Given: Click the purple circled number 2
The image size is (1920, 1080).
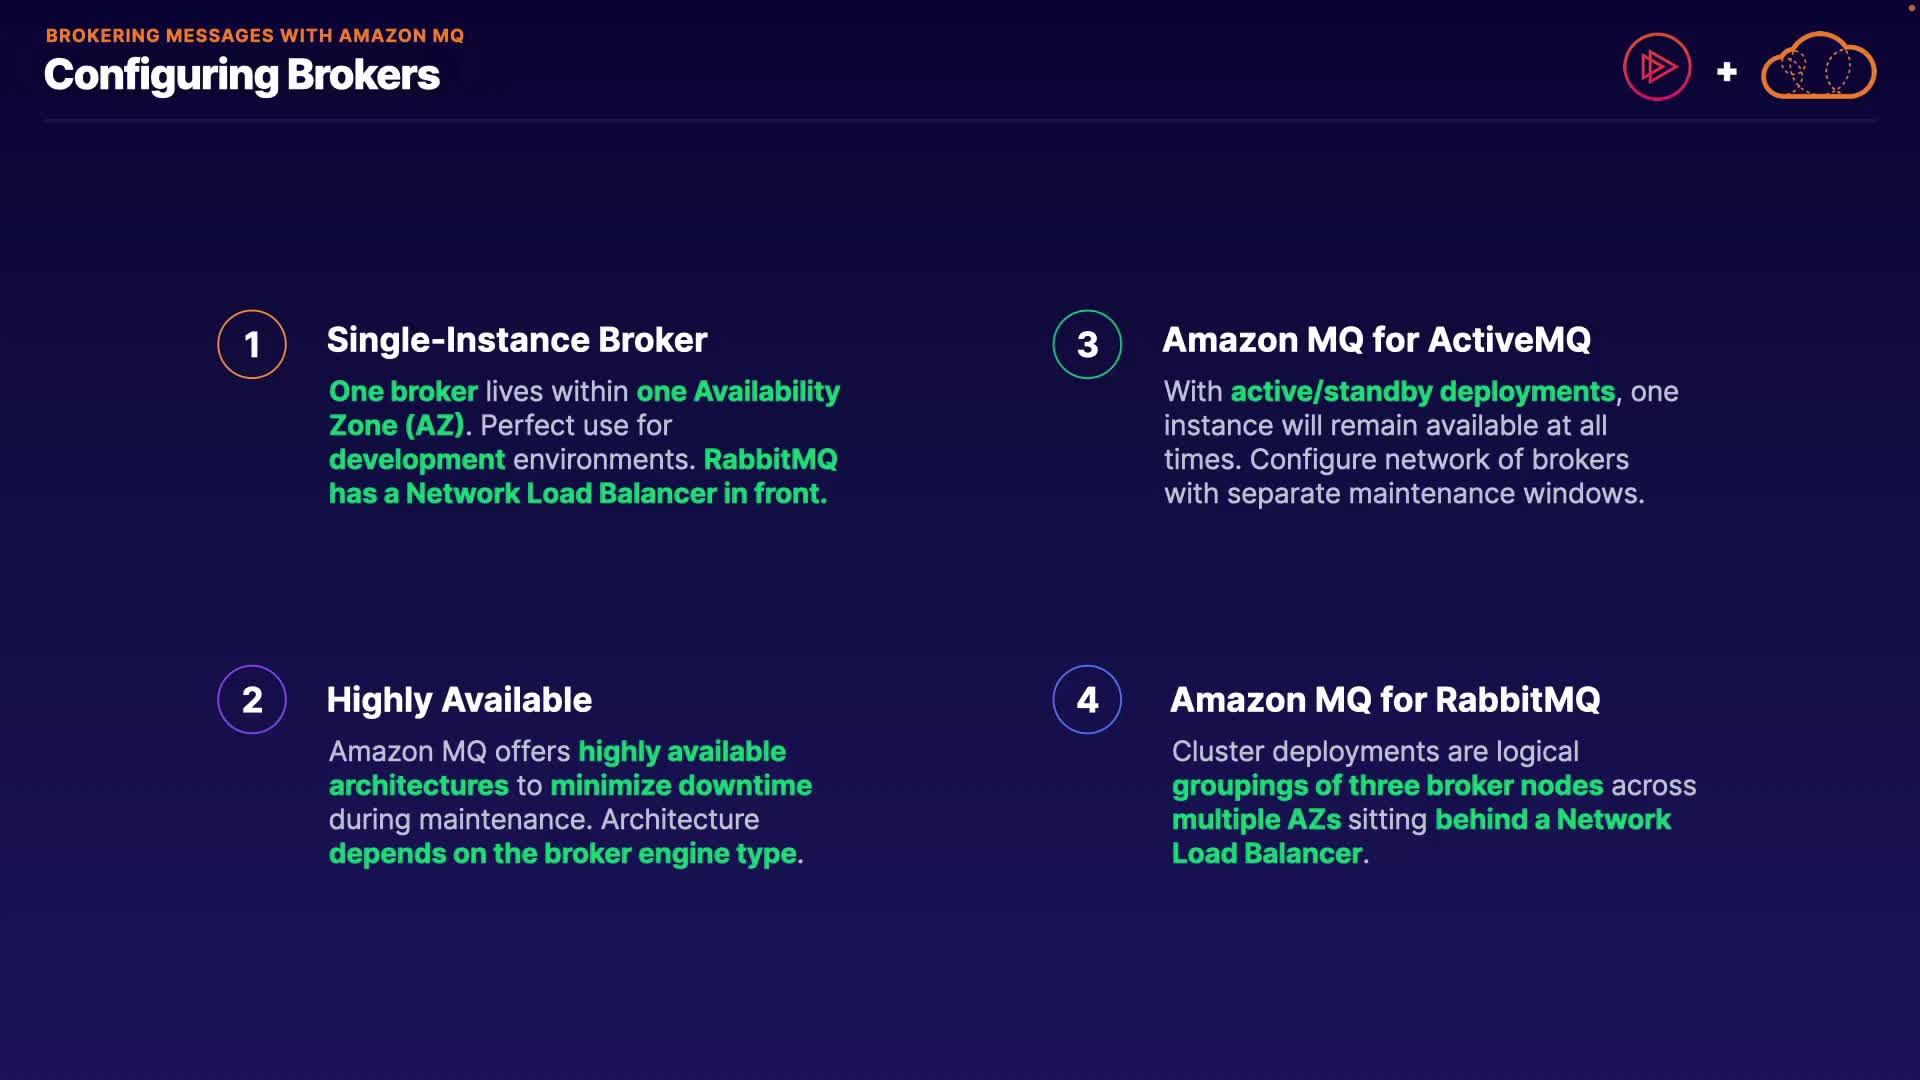Looking at the screenshot, I should [252, 700].
